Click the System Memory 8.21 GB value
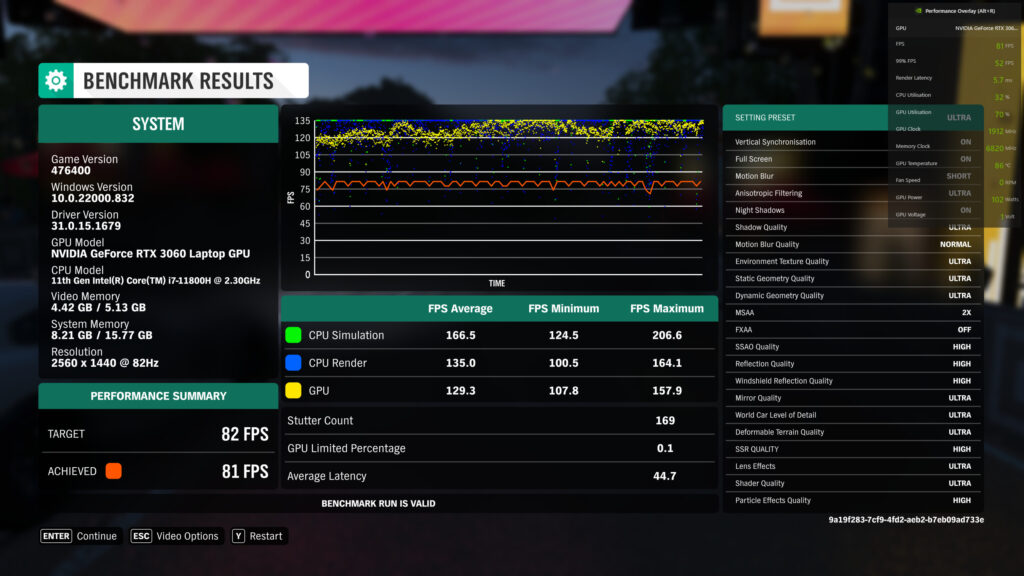1024x576 pixels. (x=102, y=335)
